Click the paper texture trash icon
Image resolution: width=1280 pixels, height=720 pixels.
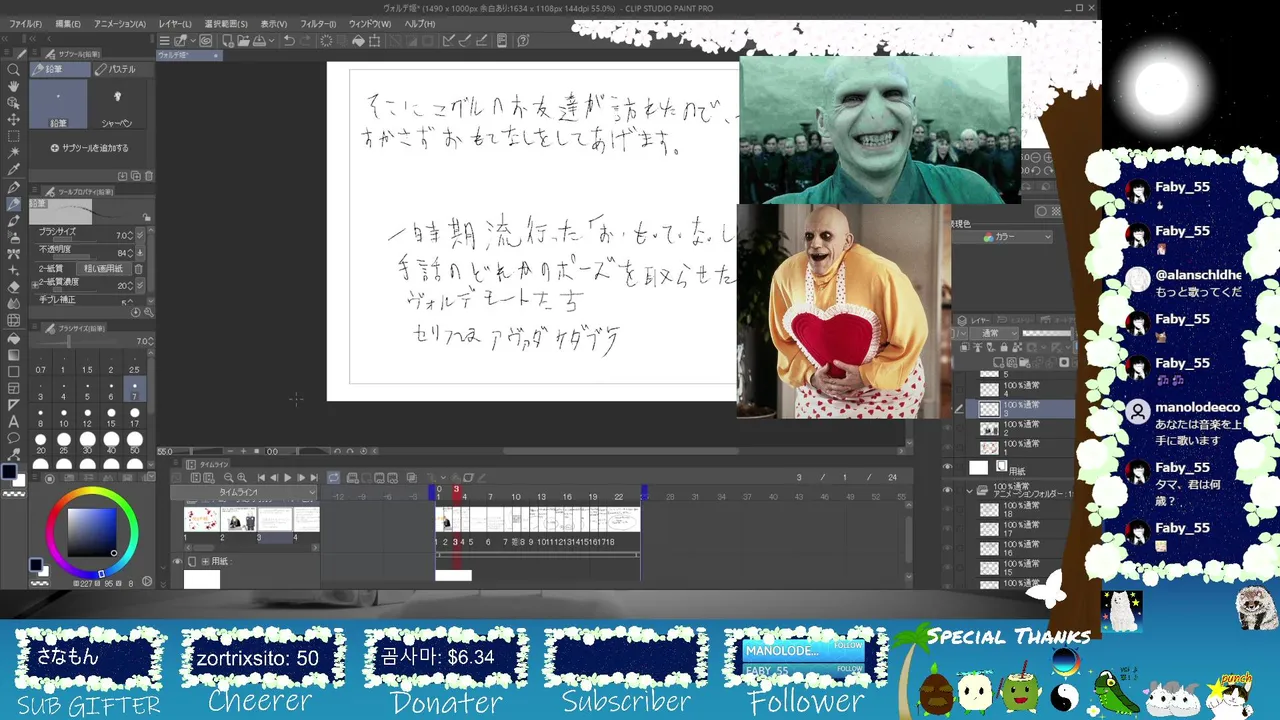click(138, 268)
